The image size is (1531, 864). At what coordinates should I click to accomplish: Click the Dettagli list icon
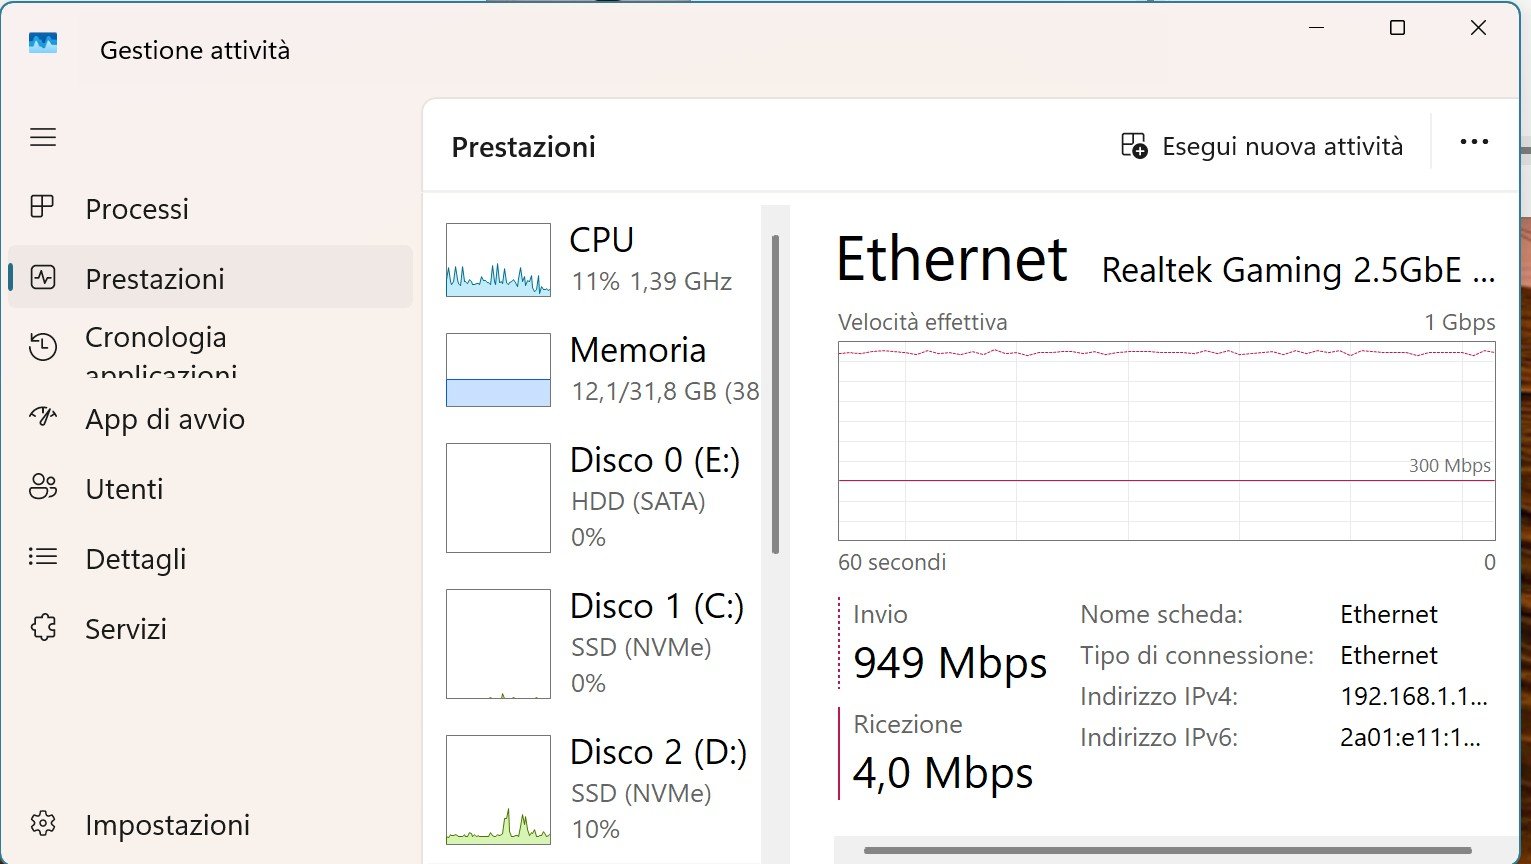(43, 557)
